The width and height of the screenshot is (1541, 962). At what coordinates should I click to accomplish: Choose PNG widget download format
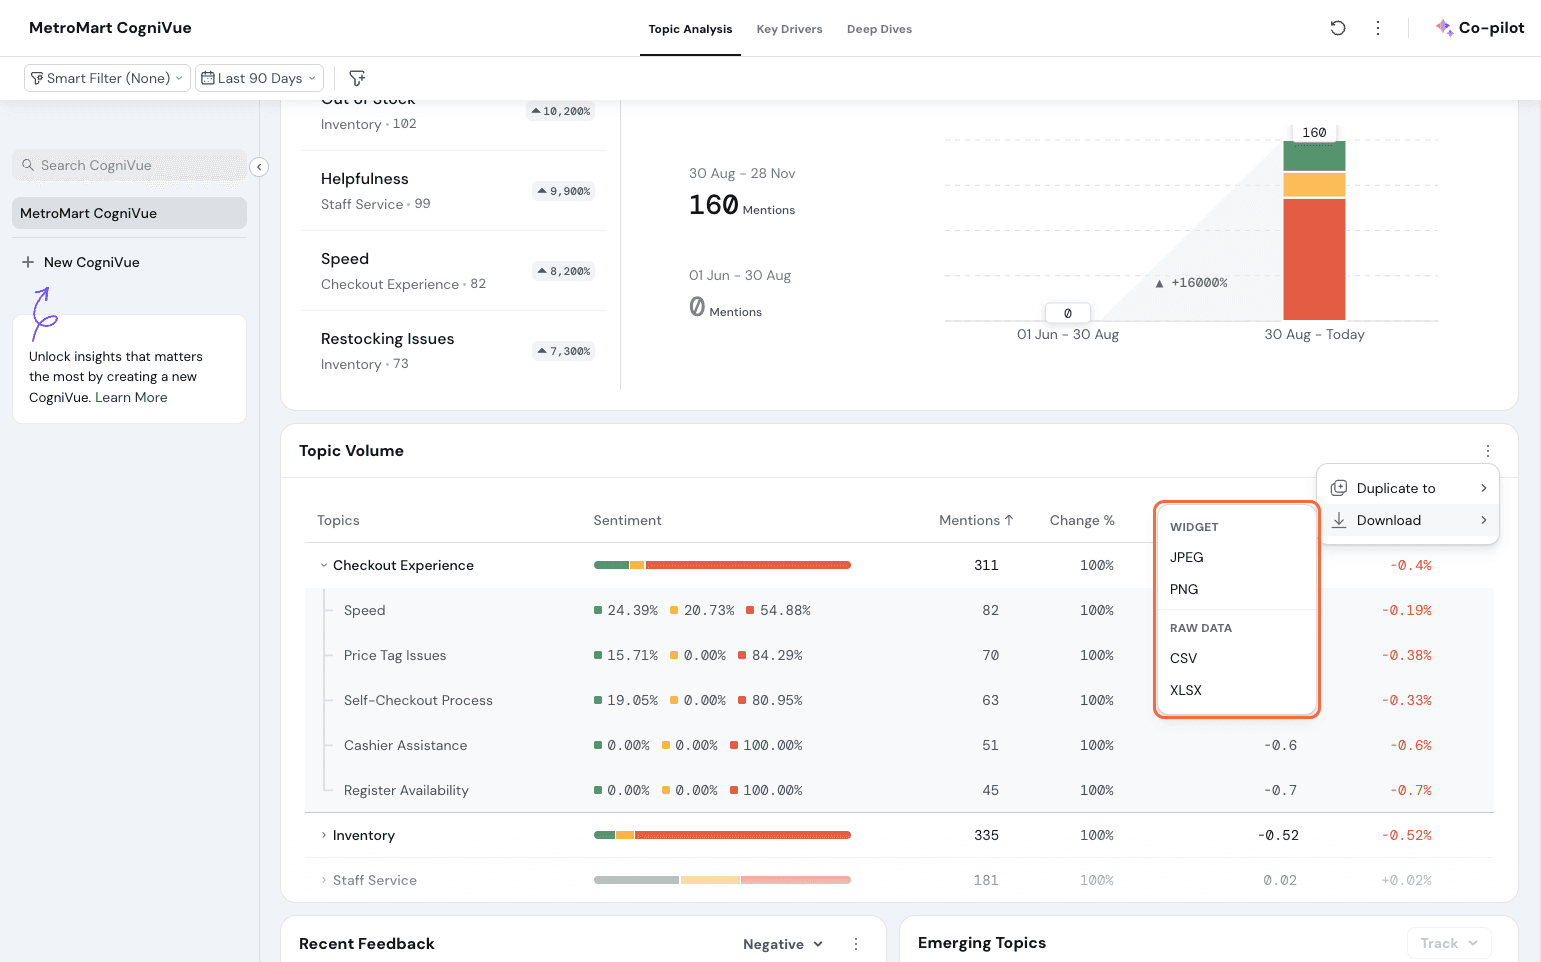[1184, 589]
